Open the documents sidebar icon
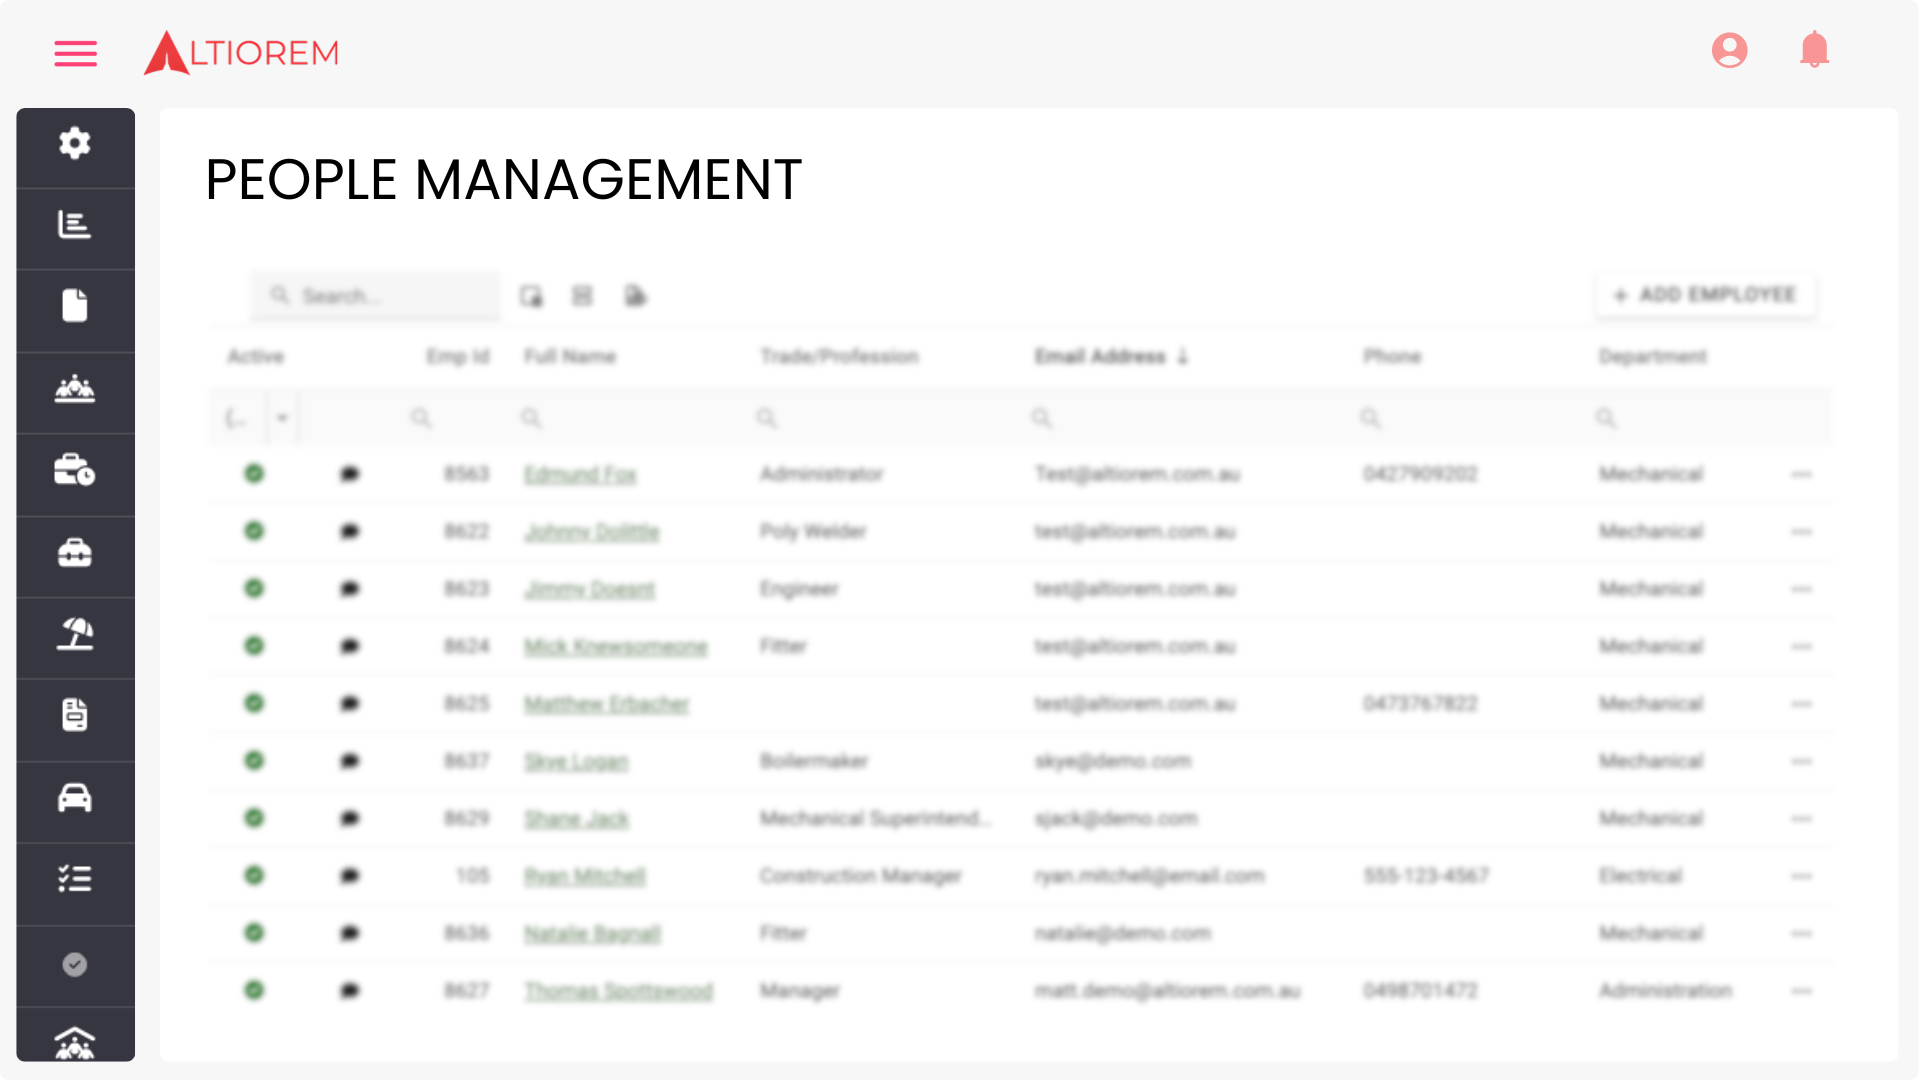 coord(75,306)
